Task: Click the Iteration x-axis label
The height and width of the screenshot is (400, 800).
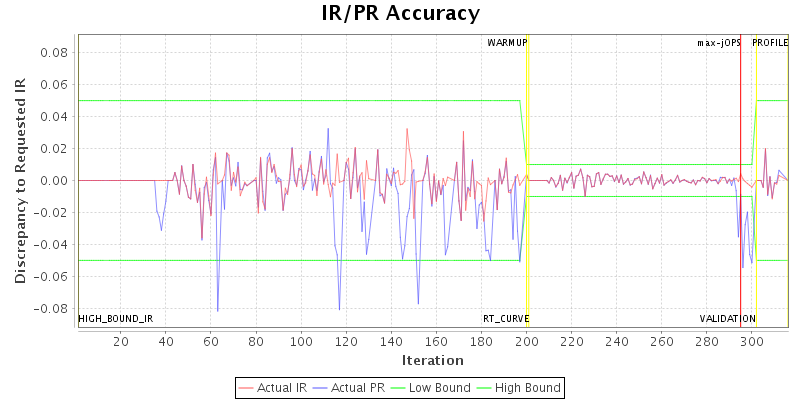Action: click(x=432, y=360)
